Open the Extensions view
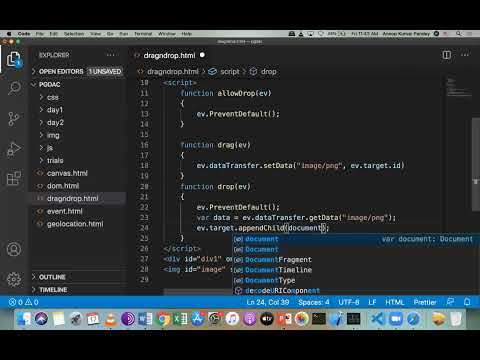 pos(14,178)
